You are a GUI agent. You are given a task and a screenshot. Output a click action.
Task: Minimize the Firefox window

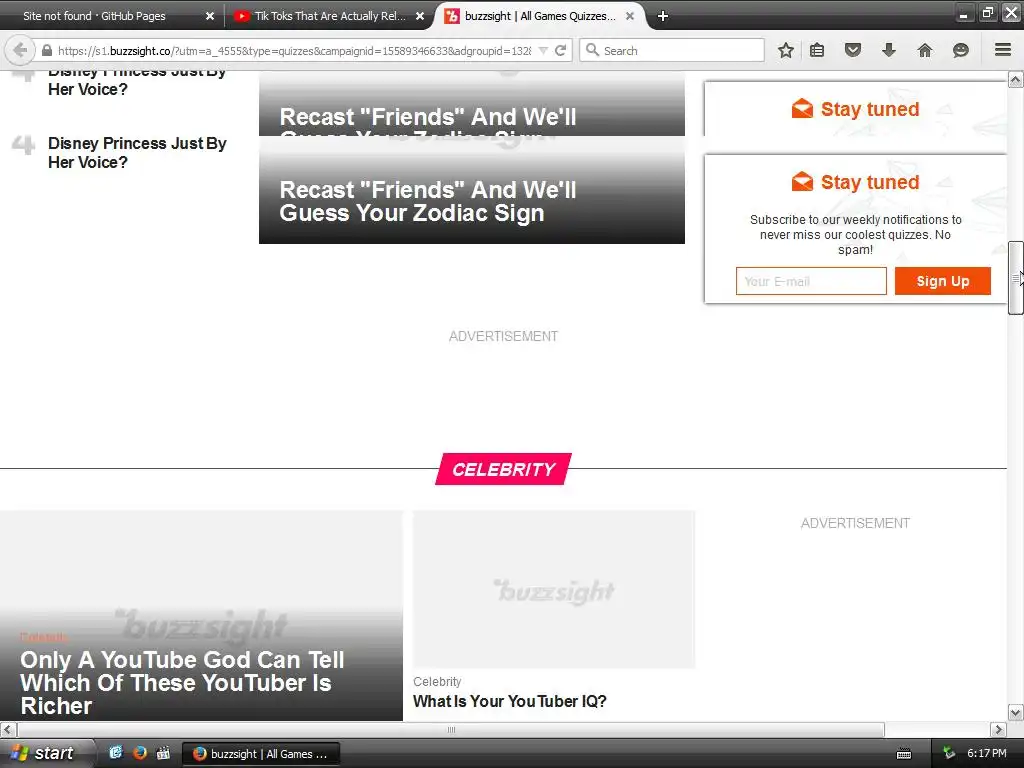pyautogui.click(x=963, y=13)
